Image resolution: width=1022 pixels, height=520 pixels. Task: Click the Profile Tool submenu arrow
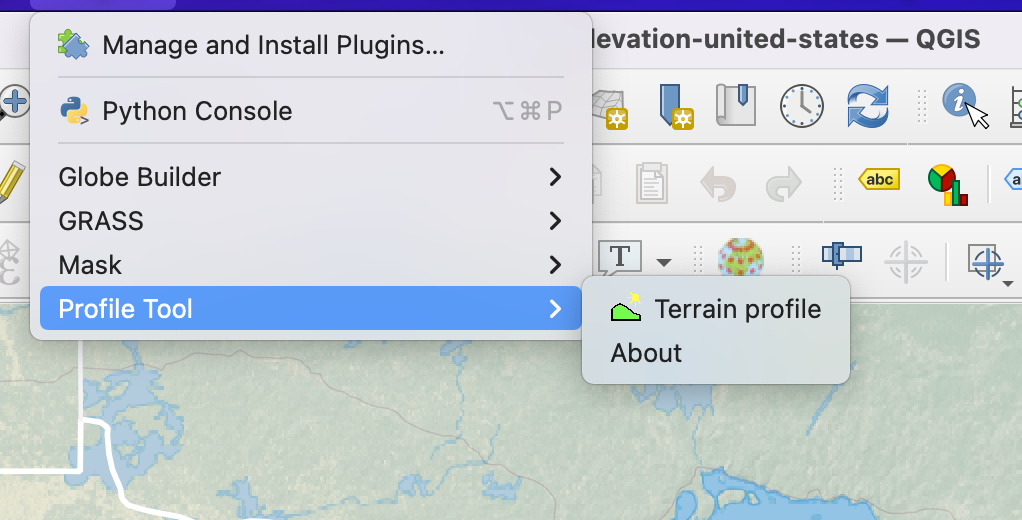[555, 308]
